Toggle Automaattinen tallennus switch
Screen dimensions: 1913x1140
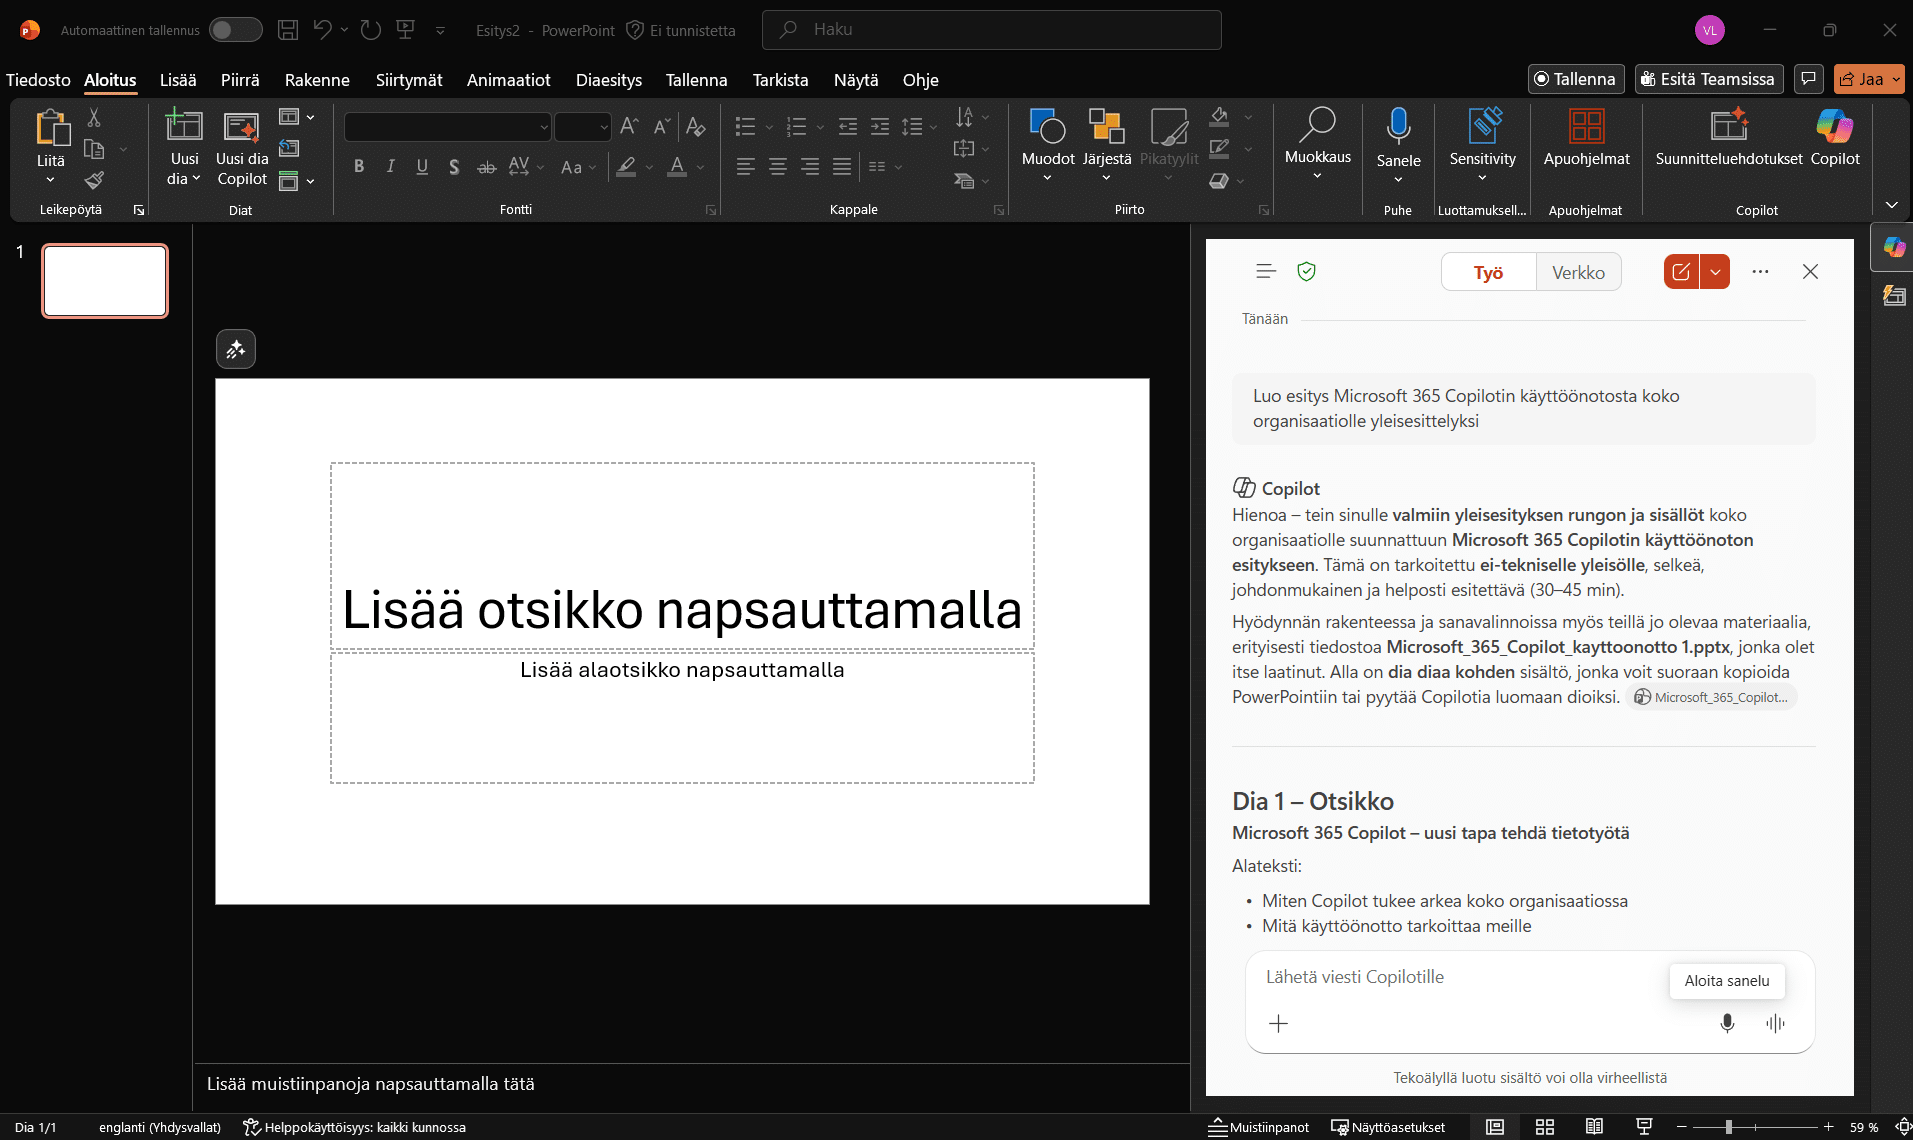[x=235, y=30]
